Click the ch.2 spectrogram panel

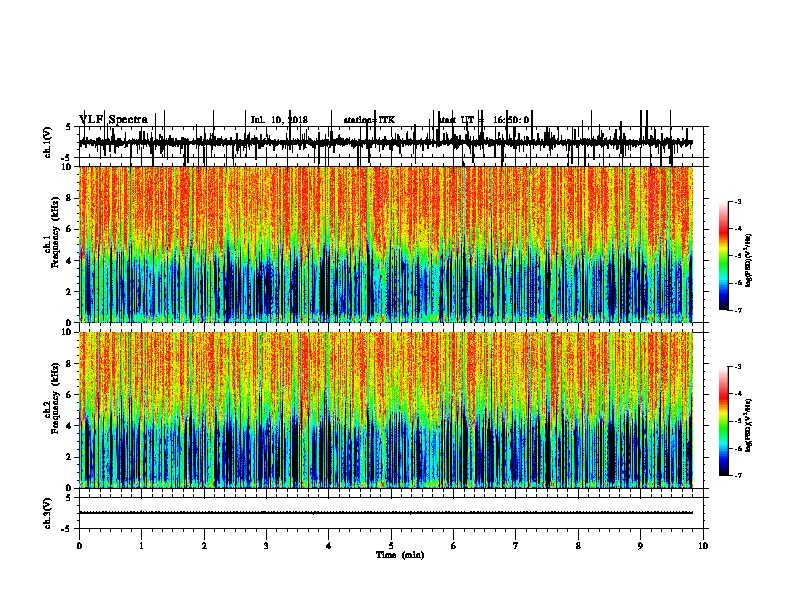click(x=385, y=410)
